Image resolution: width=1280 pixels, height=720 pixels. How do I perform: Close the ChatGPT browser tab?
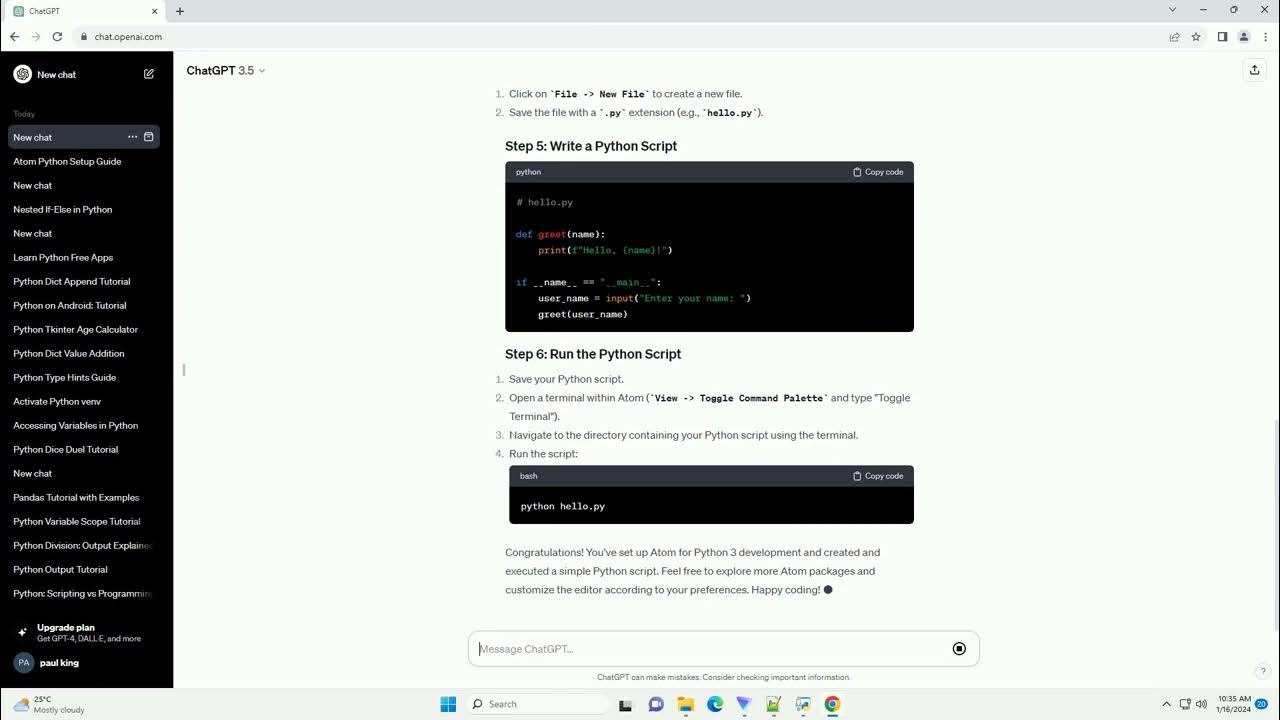click(154, 11)
